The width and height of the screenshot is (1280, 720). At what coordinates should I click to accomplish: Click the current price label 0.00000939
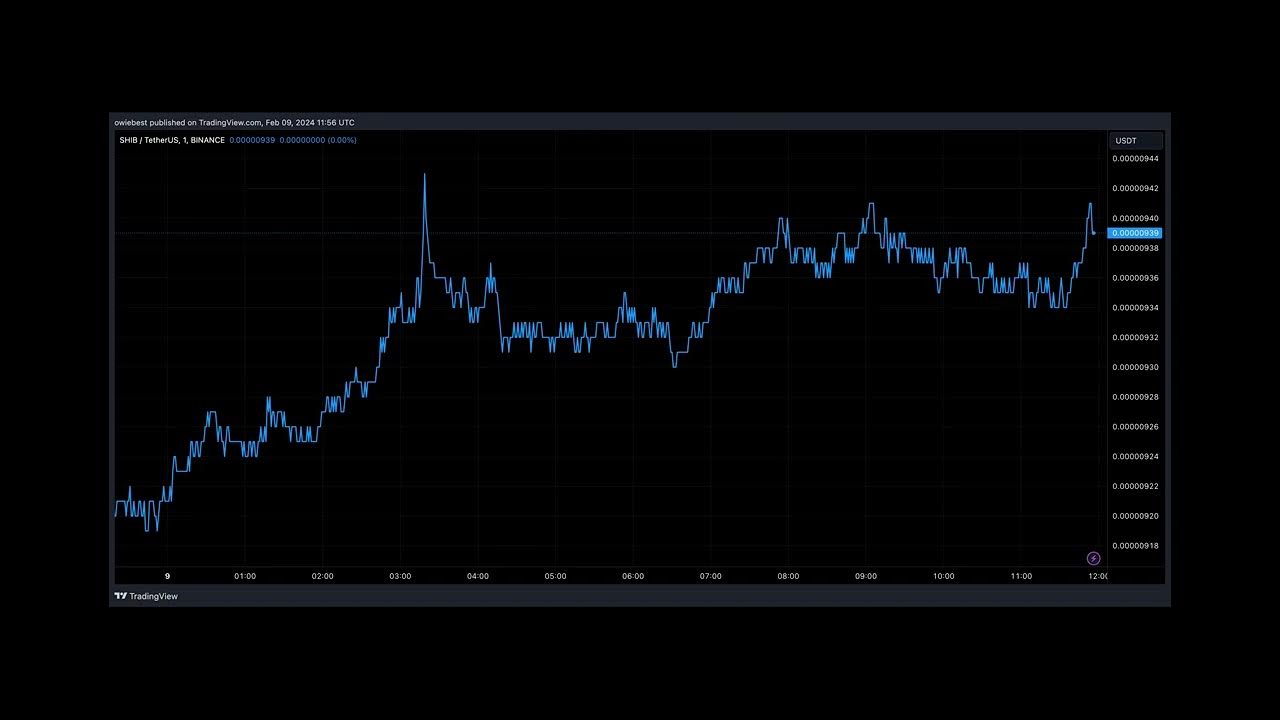point(1135,233)
